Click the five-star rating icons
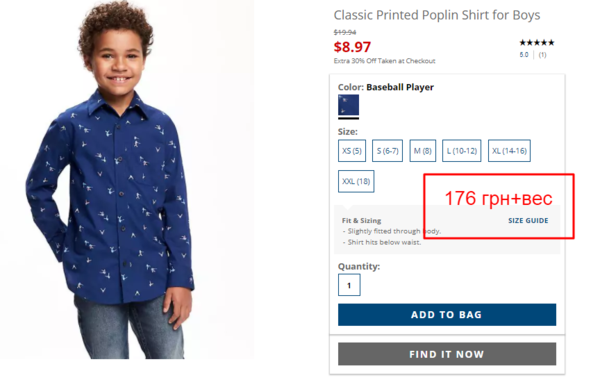The height and width of the screenshot is (380, 600). (536, 42)
